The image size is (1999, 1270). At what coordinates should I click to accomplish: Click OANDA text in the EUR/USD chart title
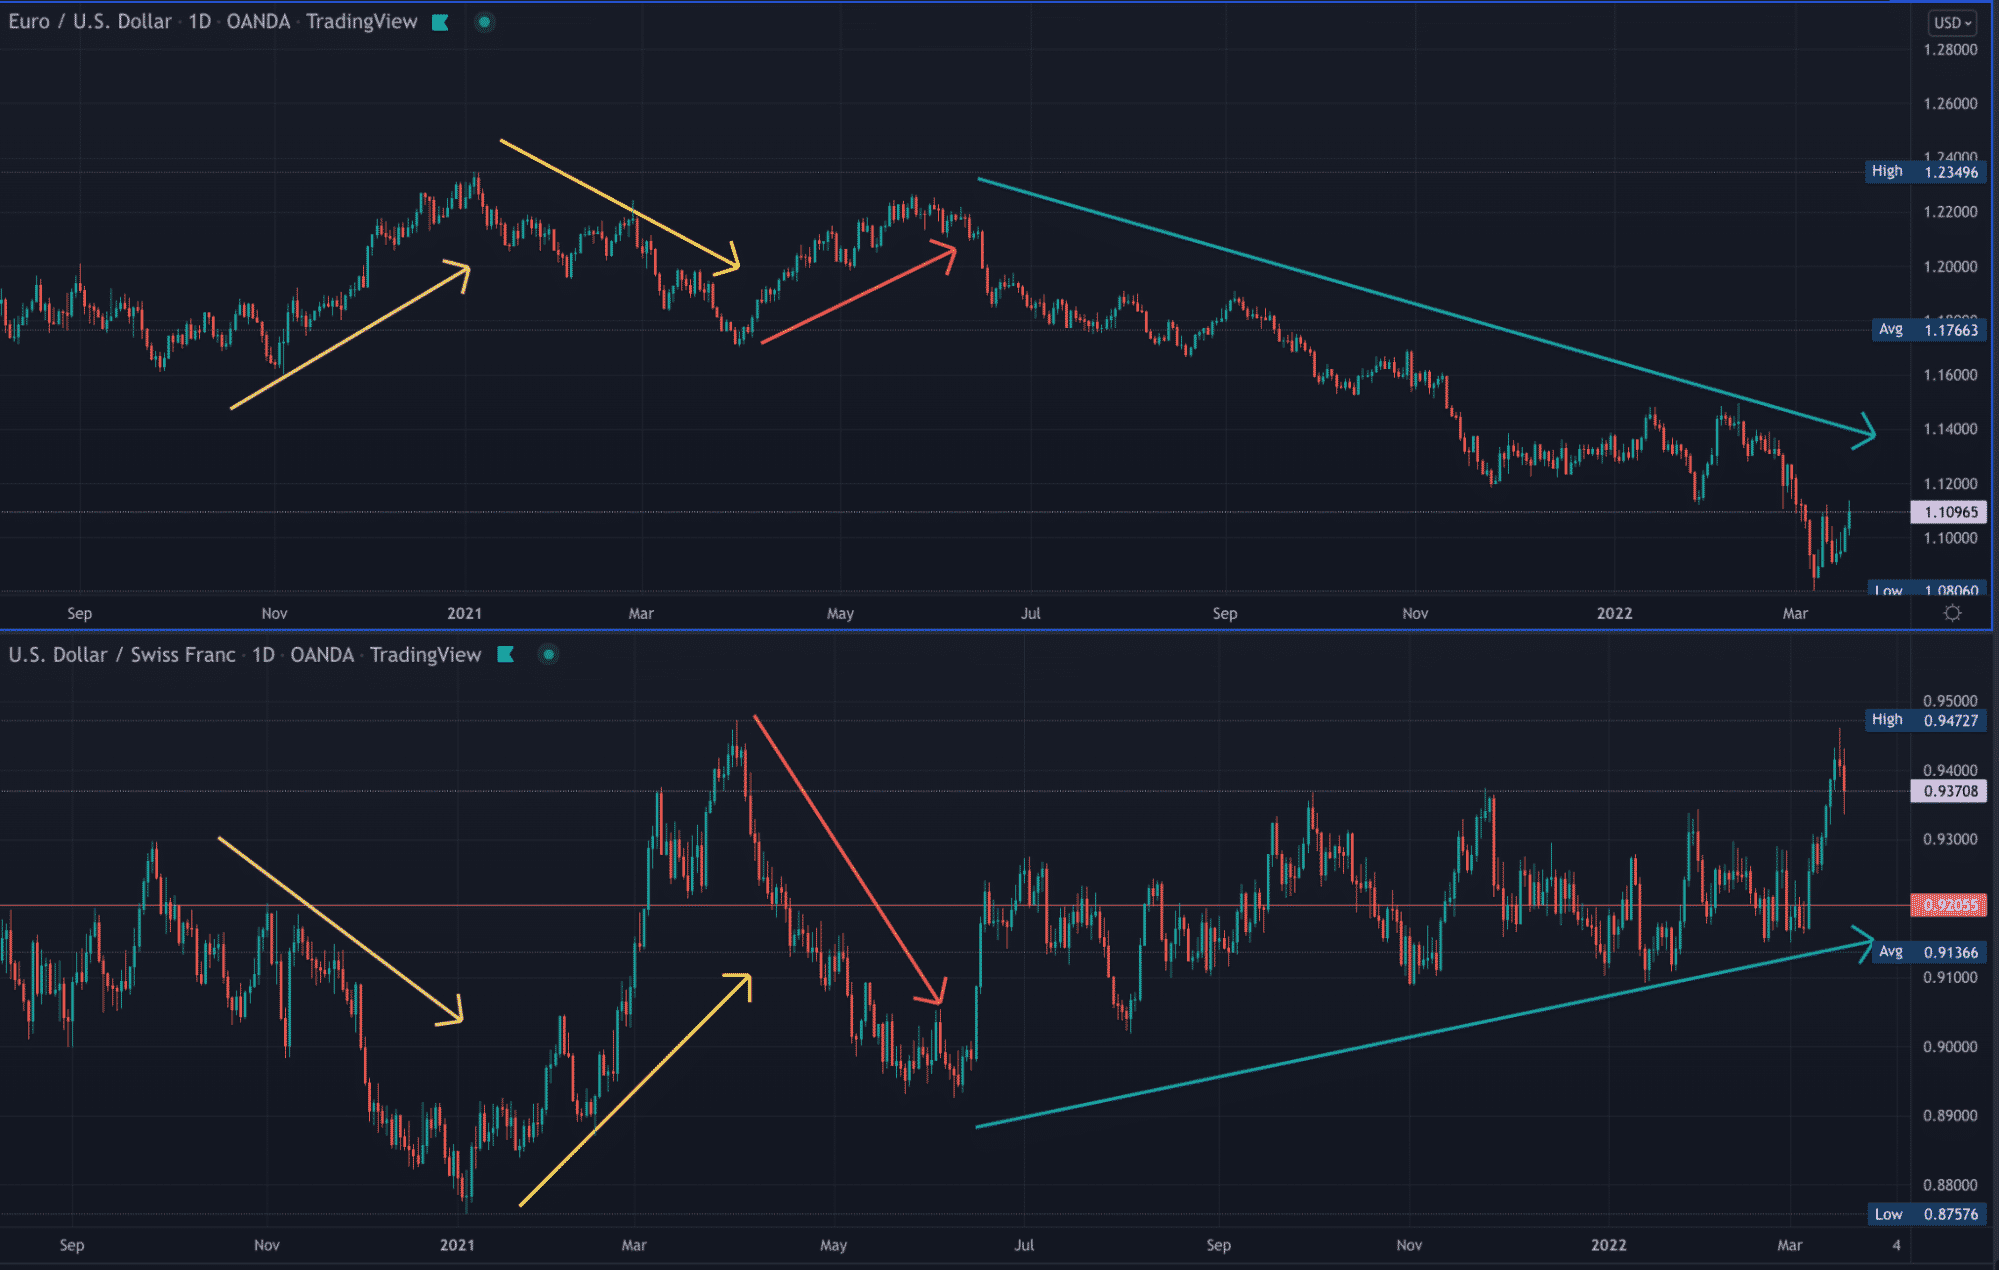click(x=258, y=22)
